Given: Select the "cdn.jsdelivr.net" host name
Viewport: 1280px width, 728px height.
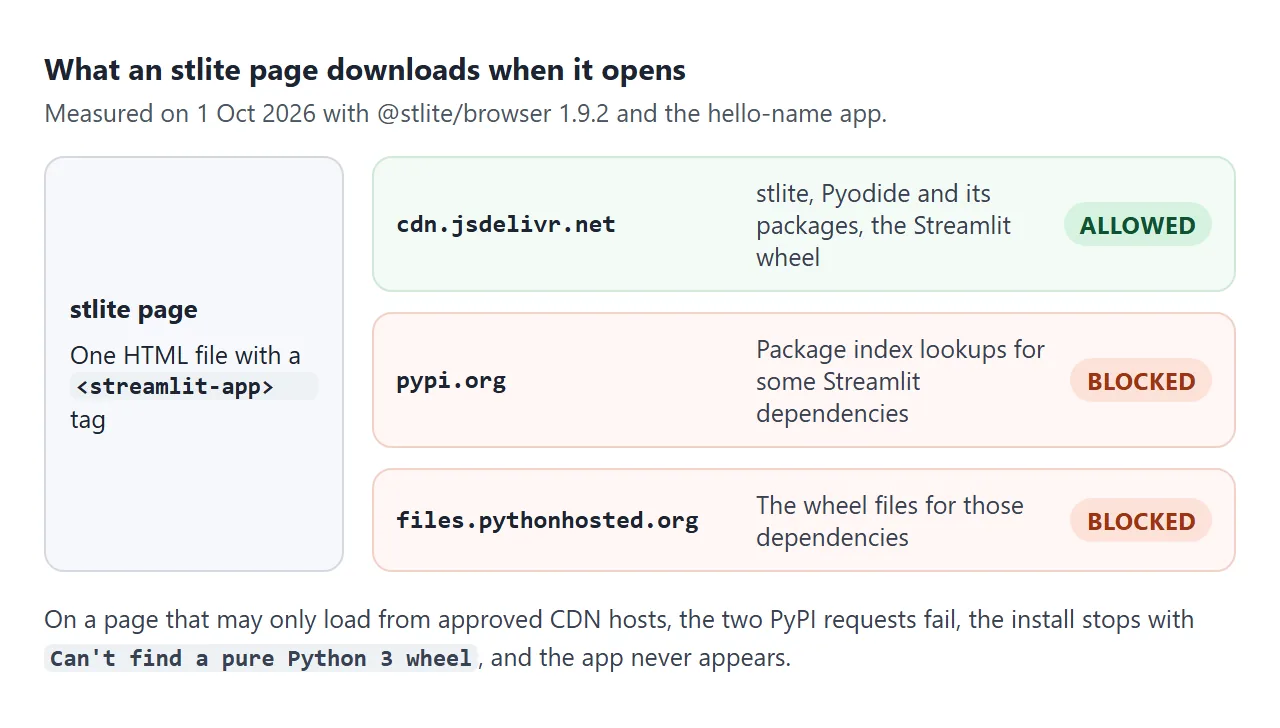Looking at the screenshot, I should pos(506,224).
